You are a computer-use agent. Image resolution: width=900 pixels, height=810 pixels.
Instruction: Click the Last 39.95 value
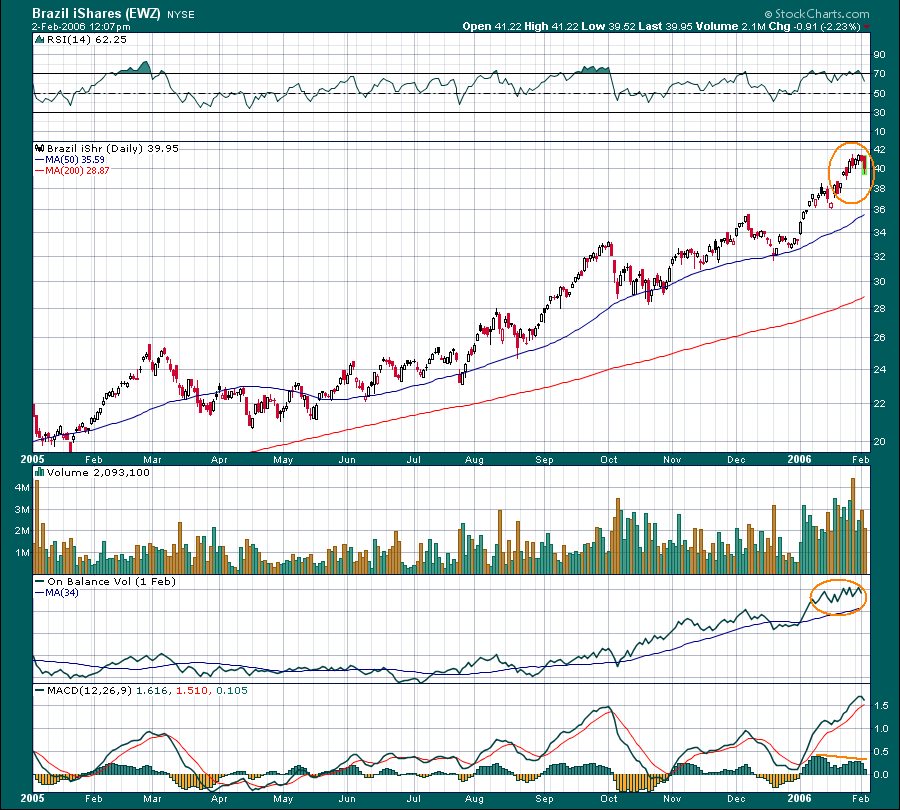click(666, 26)
